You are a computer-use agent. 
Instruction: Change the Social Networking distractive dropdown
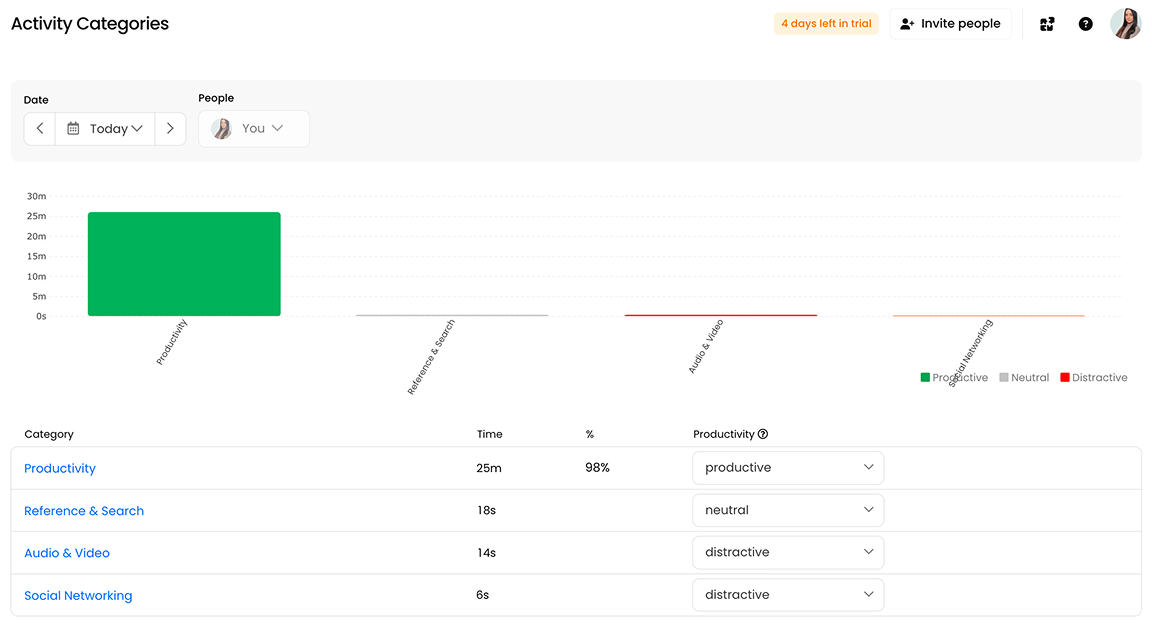click(788, 594)
